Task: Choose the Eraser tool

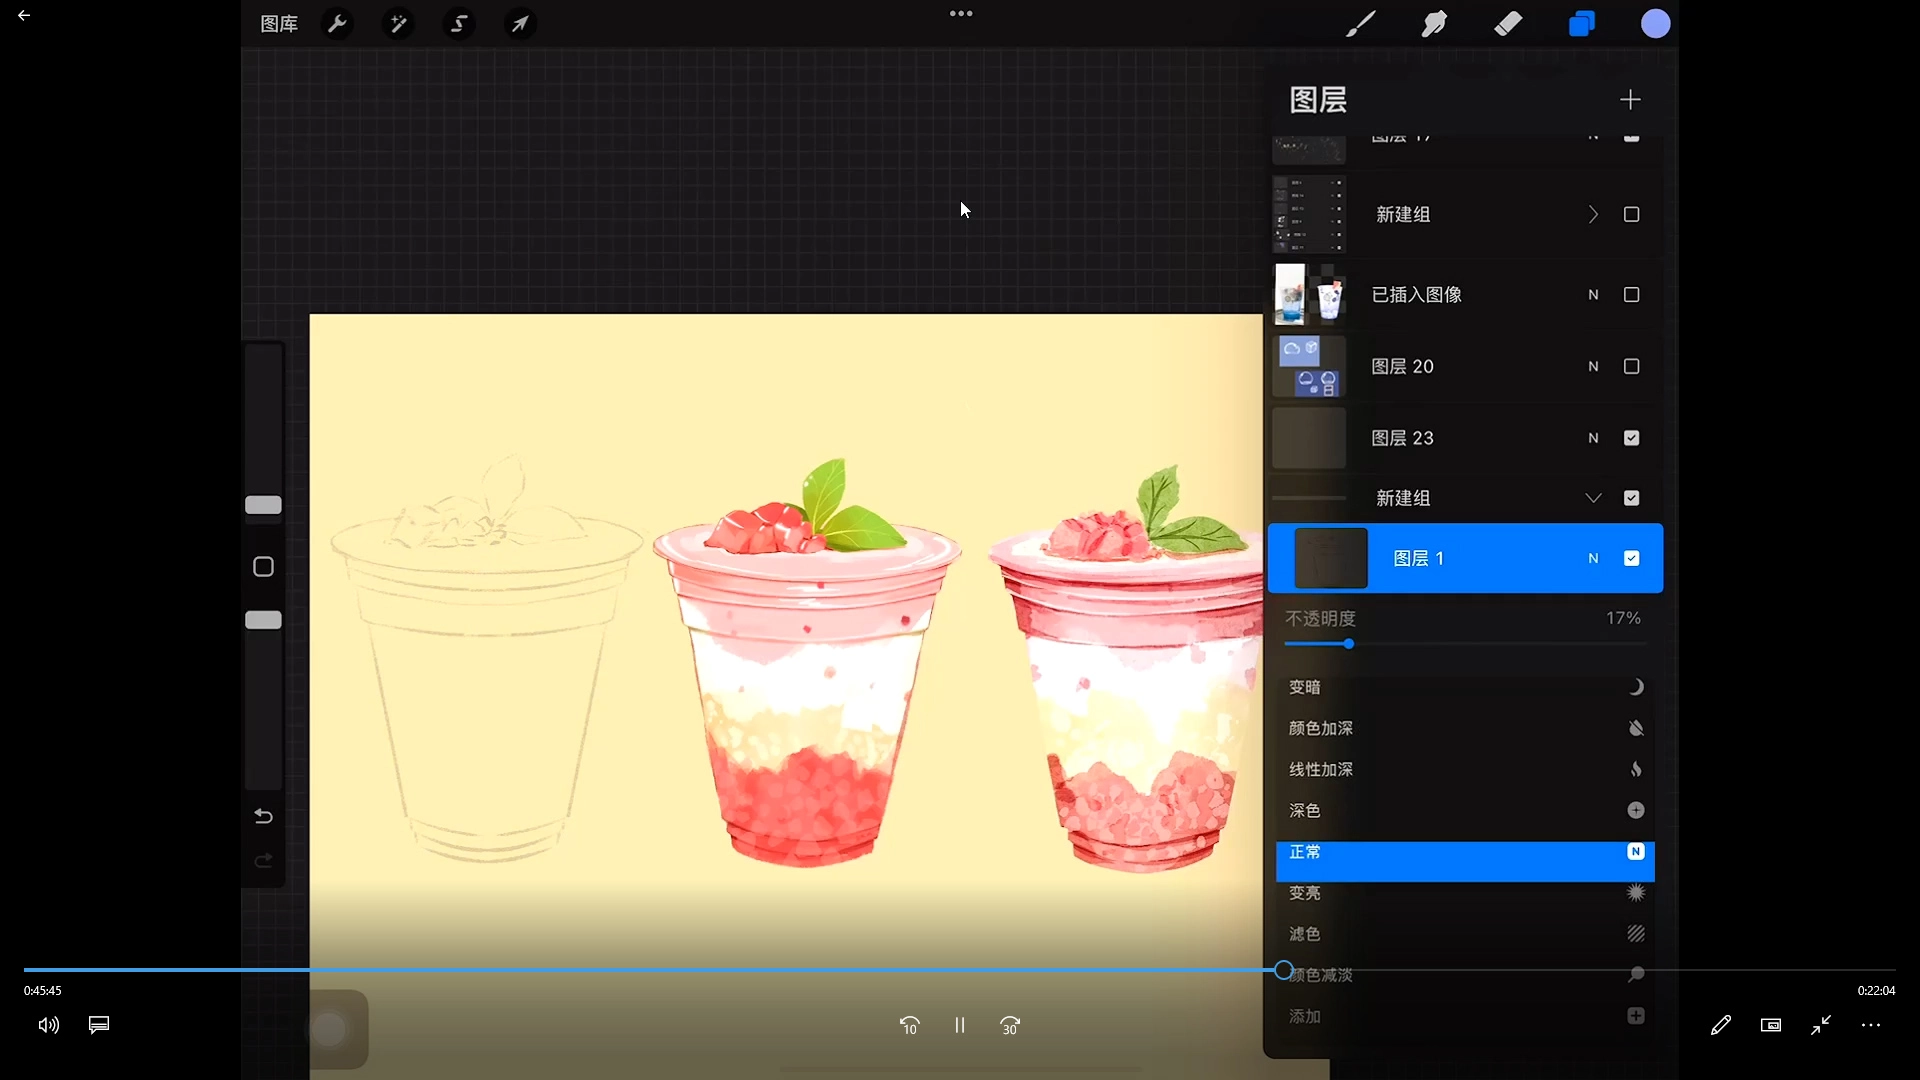Action: [x=1508, y=24]
